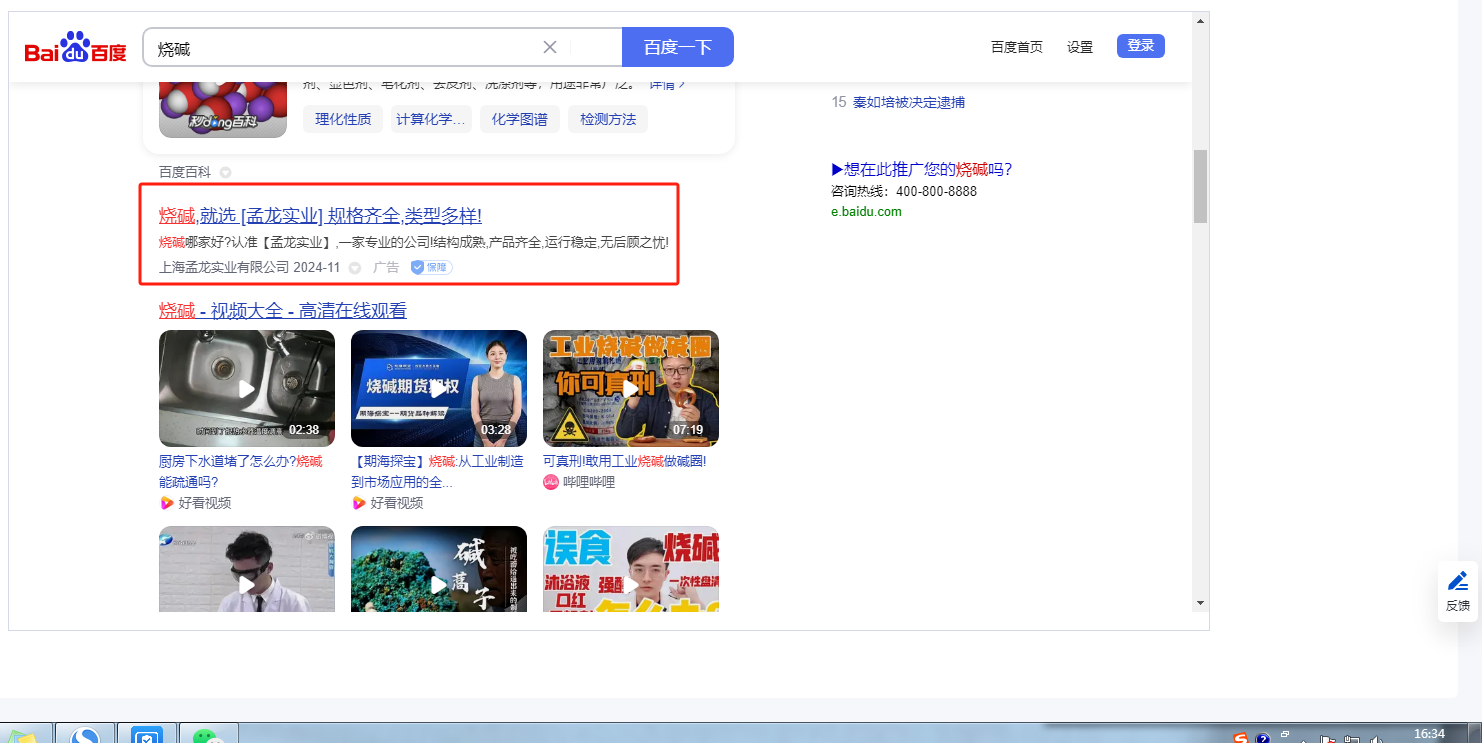The image size is (1482, 743).
Task: Expand the dropdown arrow next to 百度百科
Action: [225, 172]
